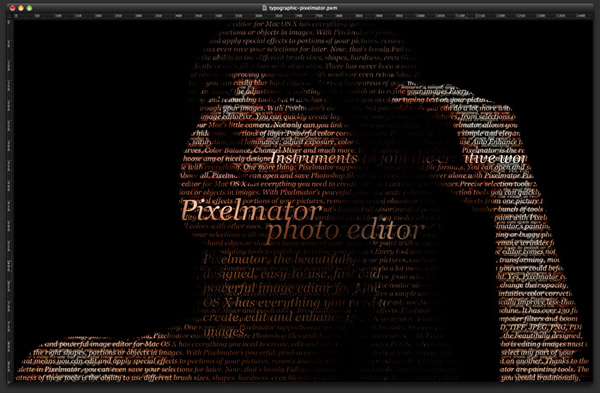The width and height of the screenshot is (600, 393).
Task: Minimize the window with the yellow button
Action: [x=21, y=8]
